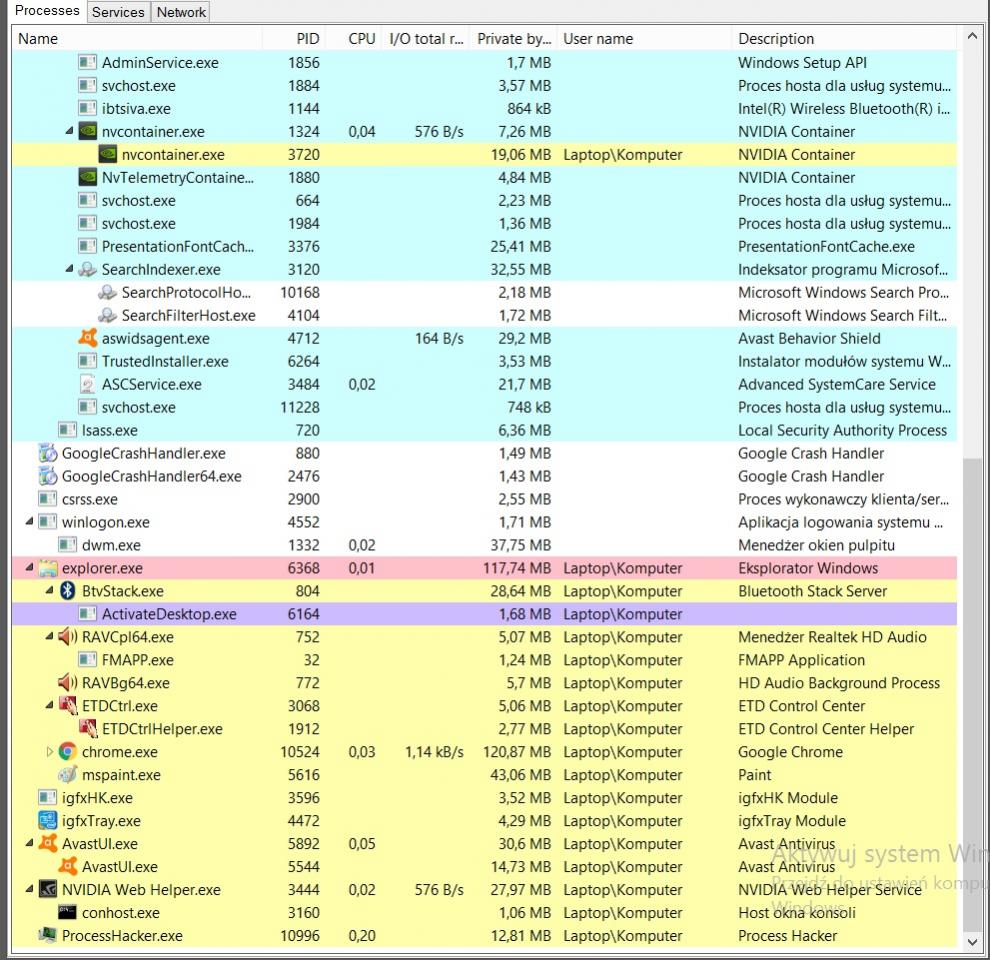Click the Chrome icon beside chrome.exe
This screenshot has width=990, height=960.
tap(68, 752)
